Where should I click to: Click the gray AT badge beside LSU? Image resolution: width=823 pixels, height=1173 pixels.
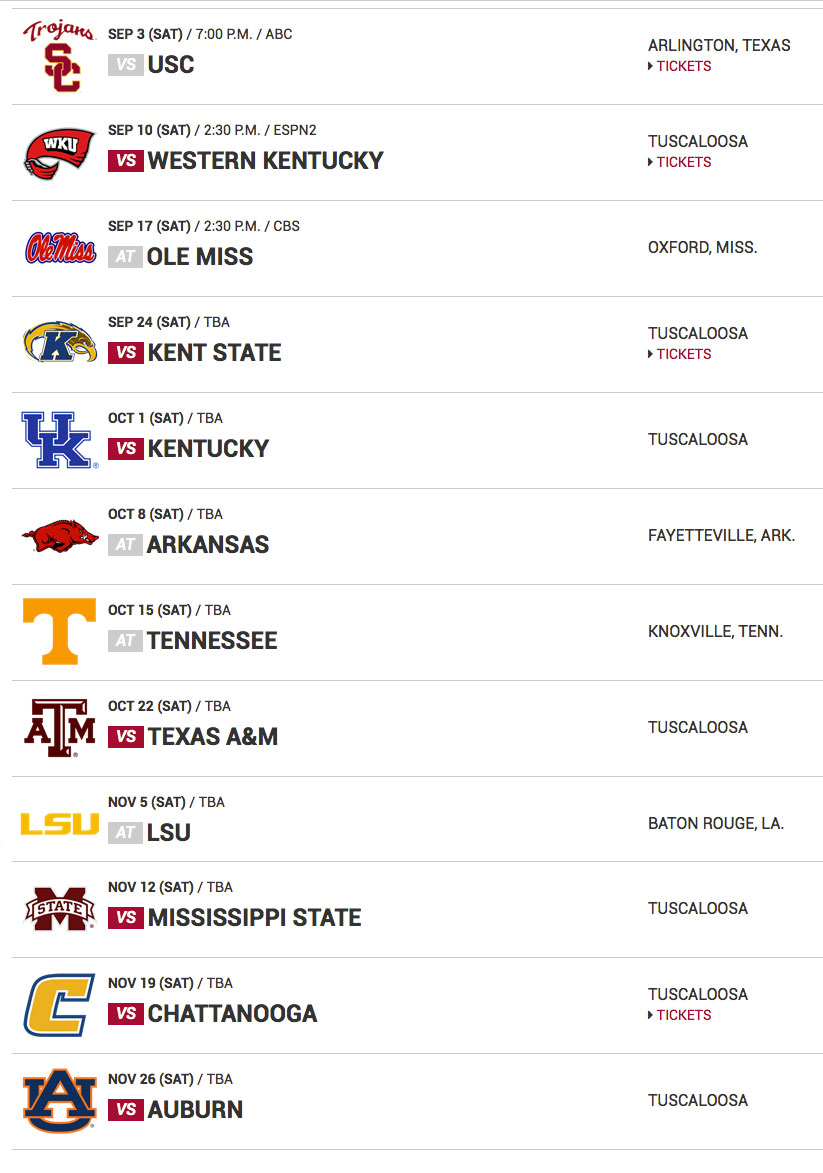[x=125, y=833]
